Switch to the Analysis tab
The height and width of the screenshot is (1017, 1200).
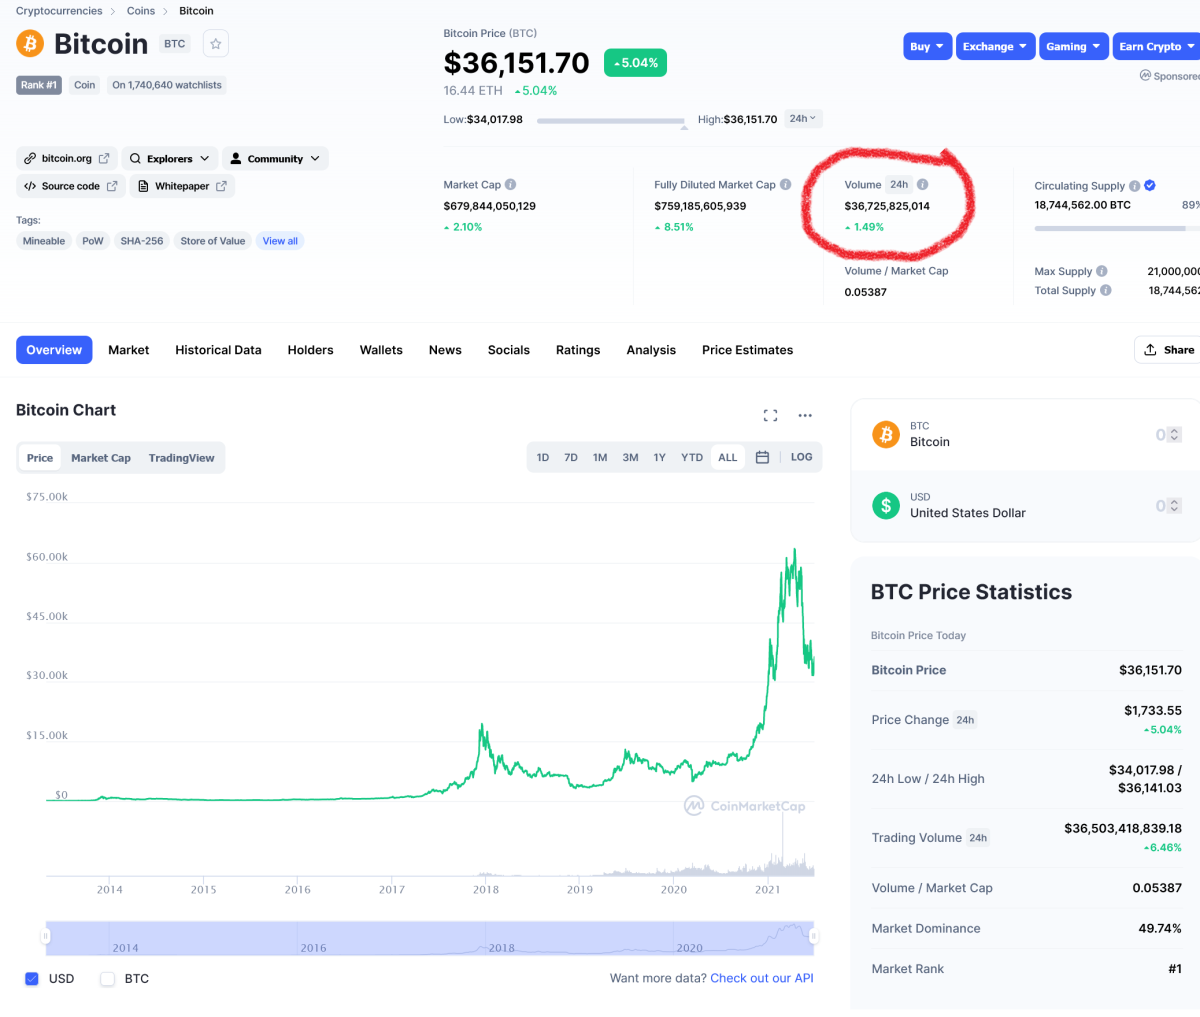651,350
